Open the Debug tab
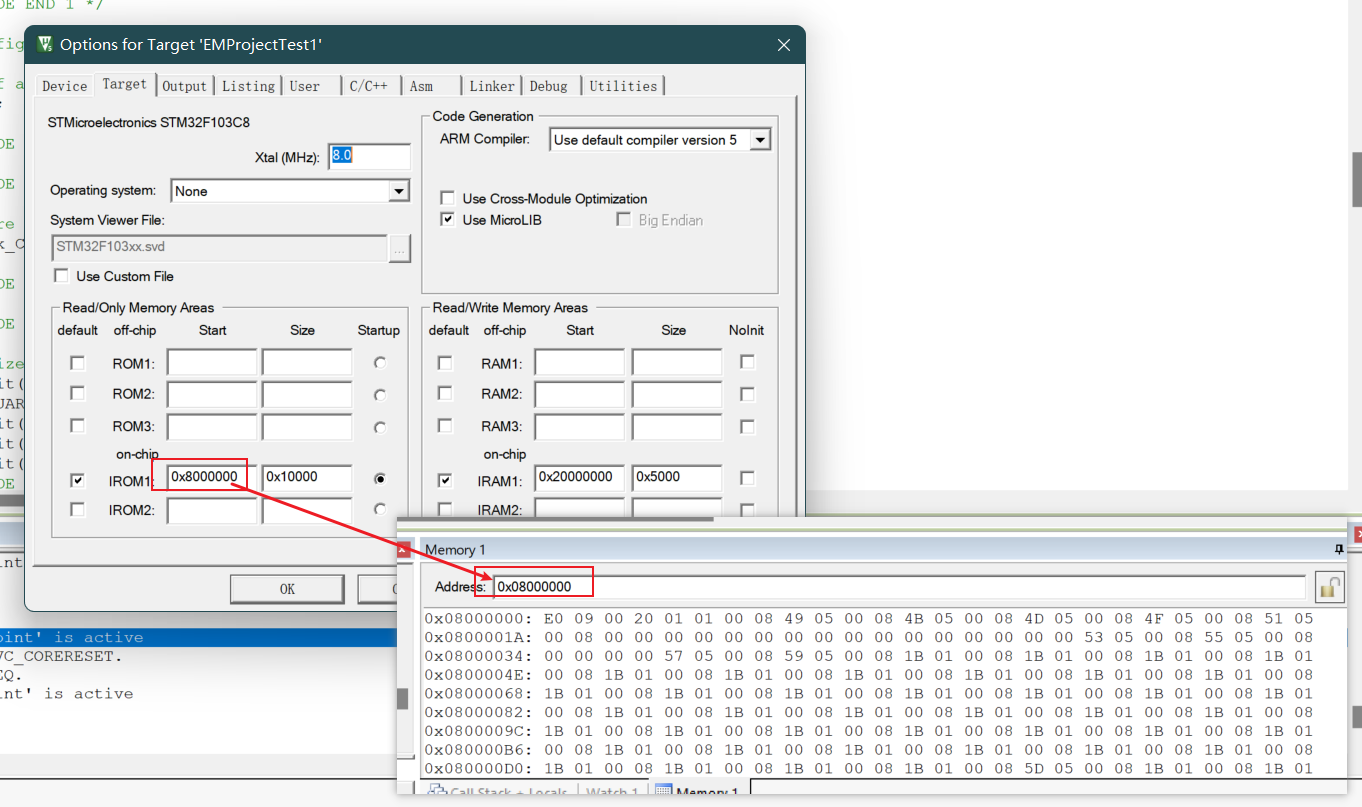The height and width of the screenshot is (807, 1362). [549, 86]
